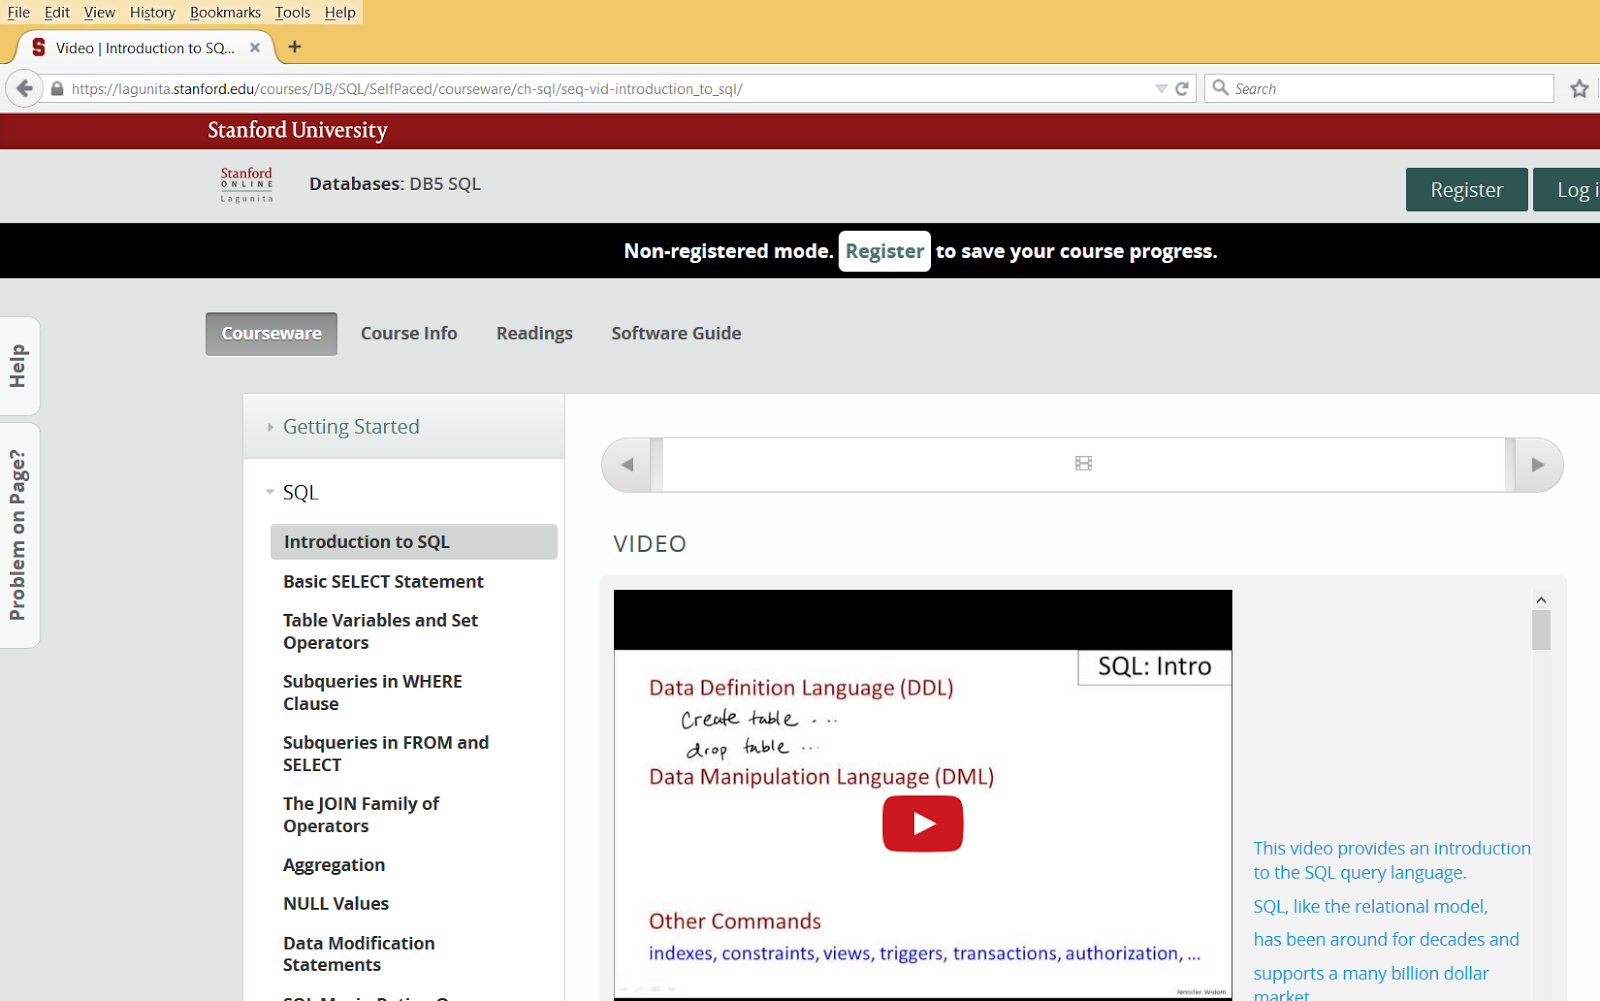Play the SQL Intro YouTube video

(922, 823)
